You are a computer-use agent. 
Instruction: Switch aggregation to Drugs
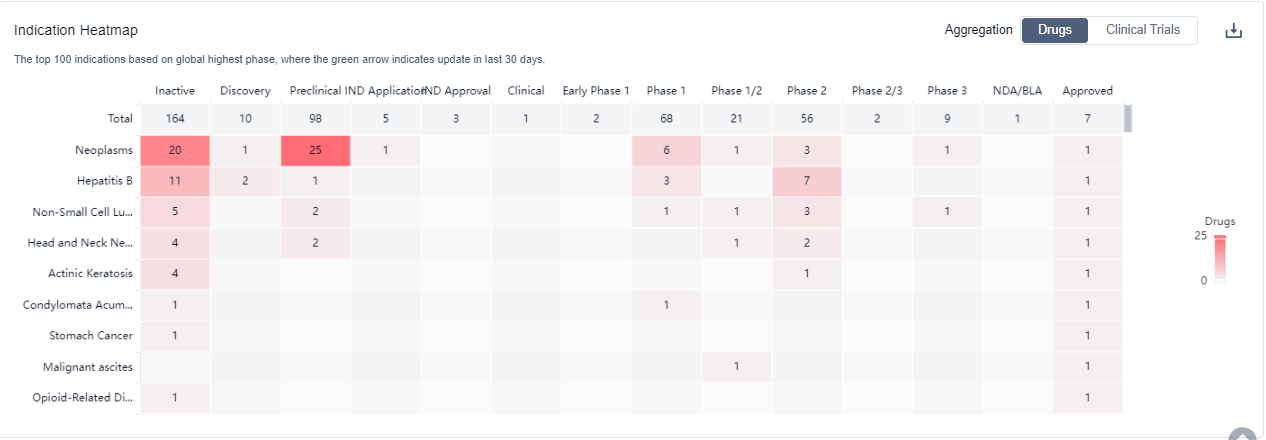(x=1055, y=30)
